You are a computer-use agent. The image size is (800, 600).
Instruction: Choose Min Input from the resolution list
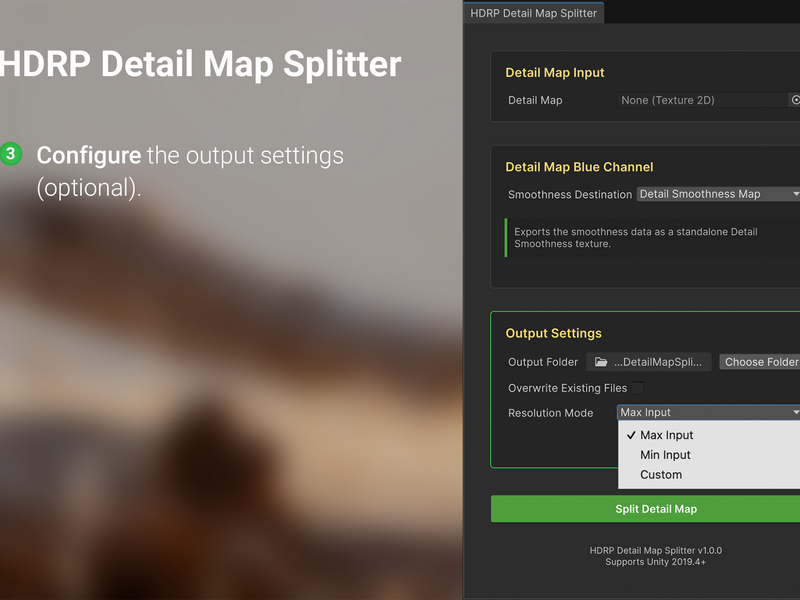pos(709,455)
